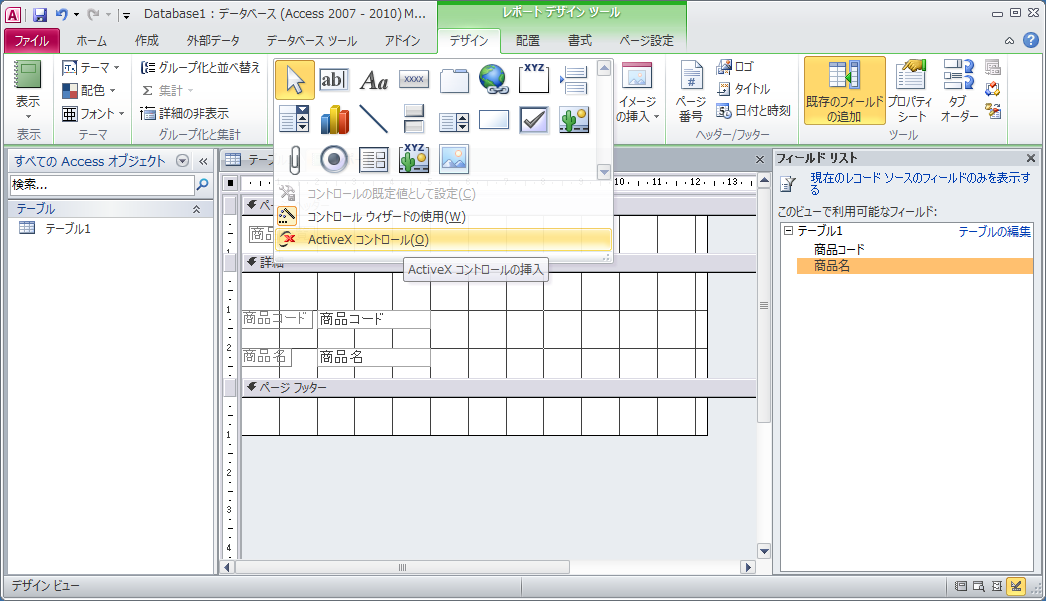1046x601 pixels.
Task: Select the Button (xxxx) control
Action: (414, 80)
